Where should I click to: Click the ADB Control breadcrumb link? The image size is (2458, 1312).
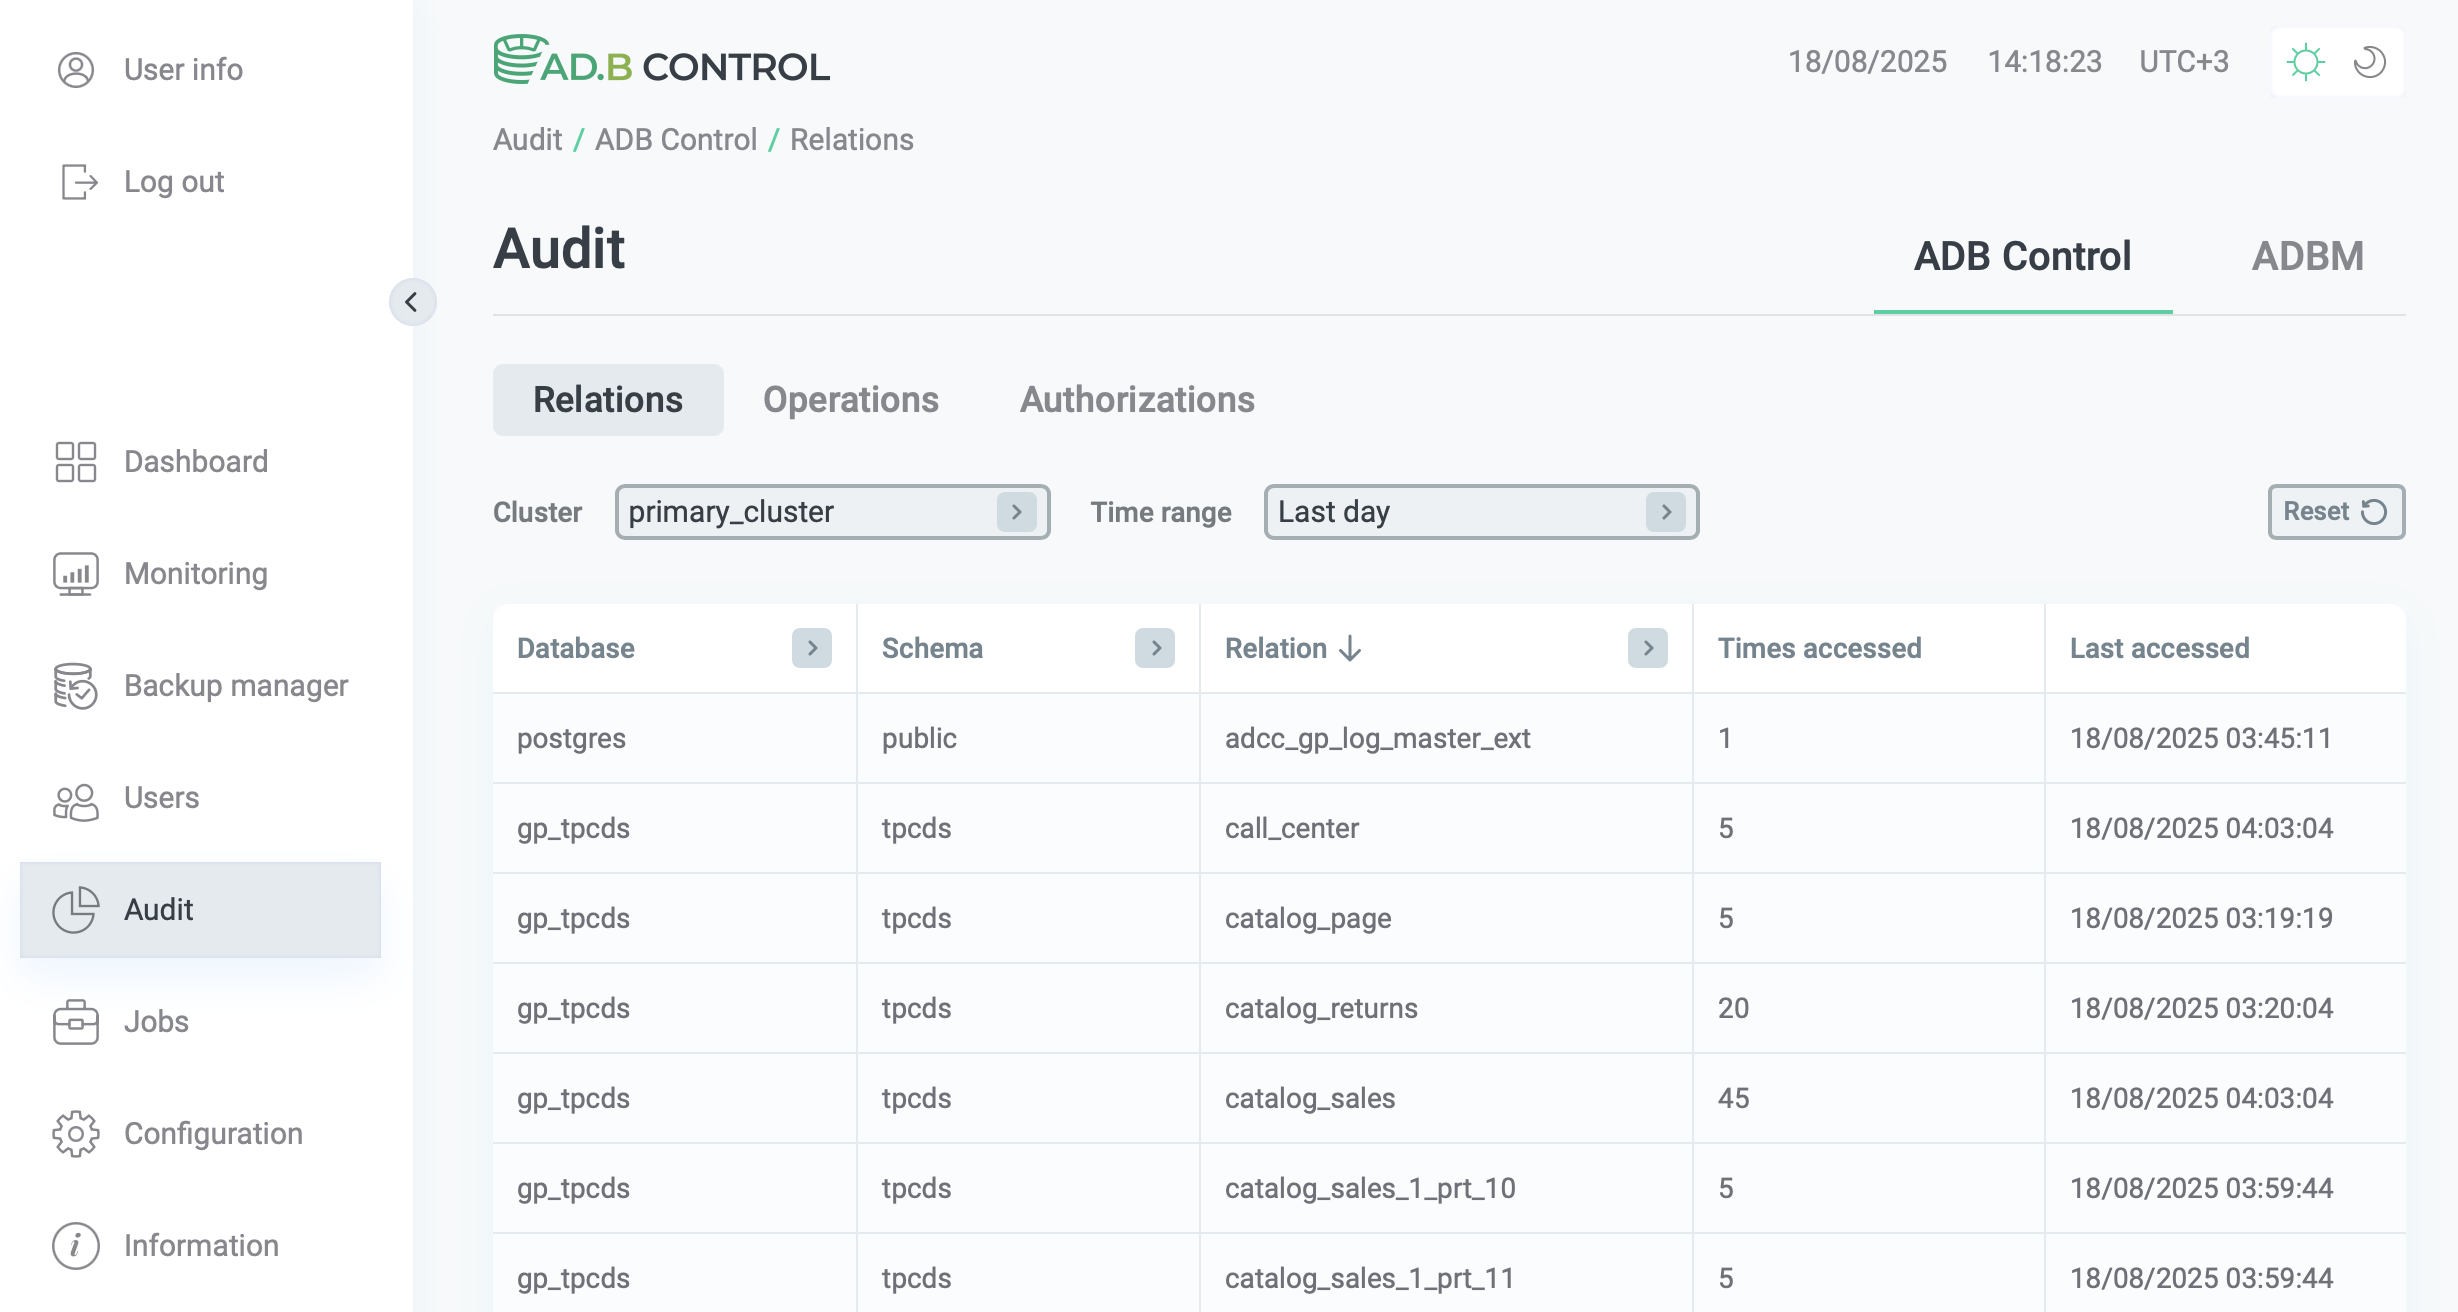coord(676,140)
